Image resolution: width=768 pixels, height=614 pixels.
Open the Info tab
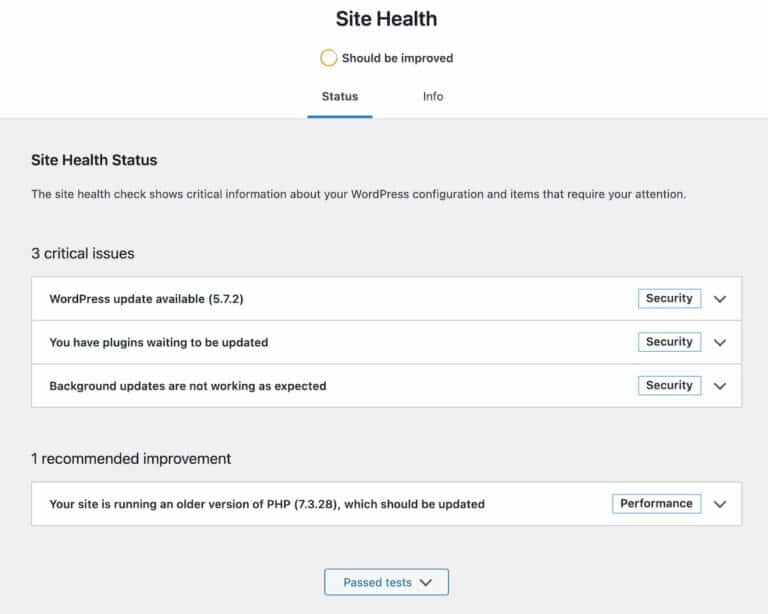tap(433, 96)
